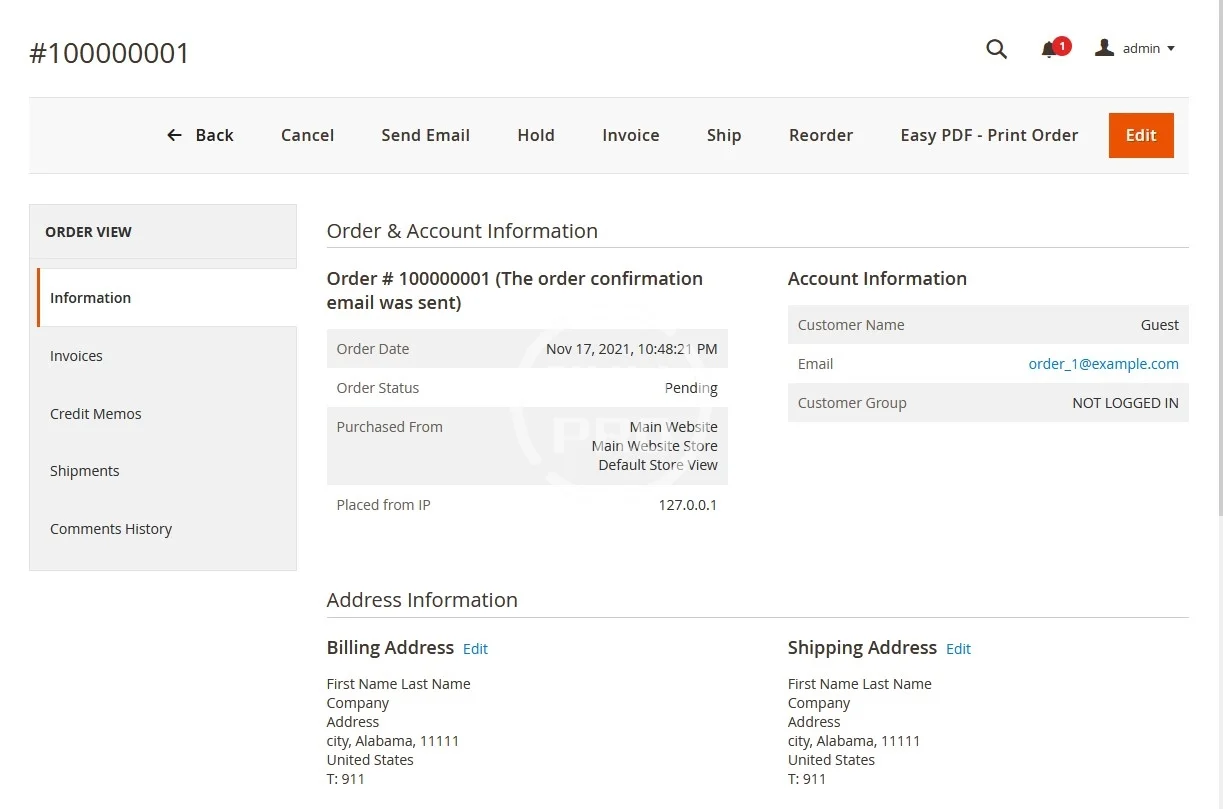The image size is (1223, 809).
Task: Switch to the Invoices tab
Action: [x=76, y=356]
